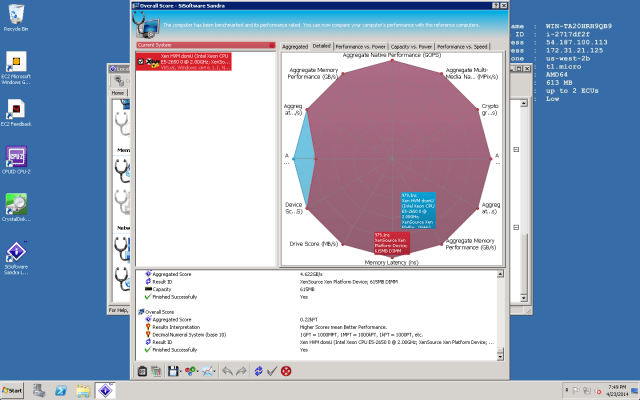Click the colored spheres reference options icon
Image resolution: width=640 pixels, height=400 pixels.
click(190, 371)
